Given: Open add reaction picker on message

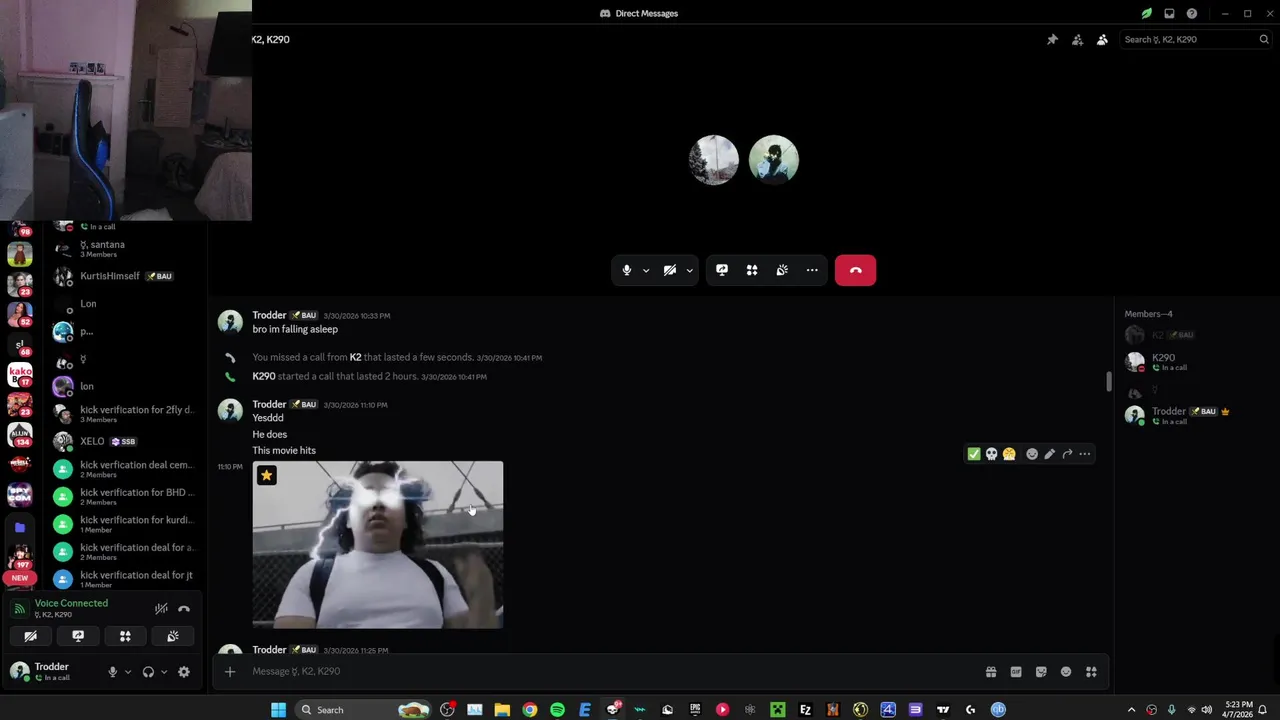Looking at the screenshot, I should [1032, 454].
